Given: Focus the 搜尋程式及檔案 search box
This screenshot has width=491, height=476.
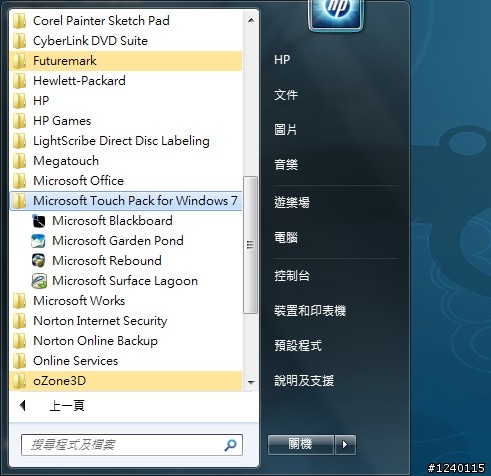Looking at the screenshot, I should tap(132, 445).
